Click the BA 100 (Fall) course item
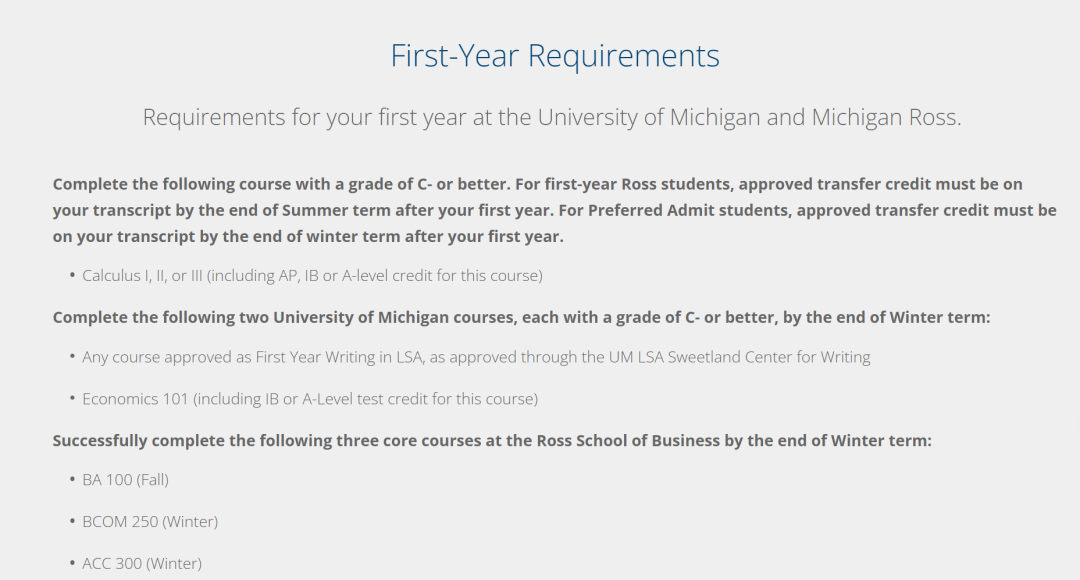Screen dimensions: 1080x580 point(125,479)
